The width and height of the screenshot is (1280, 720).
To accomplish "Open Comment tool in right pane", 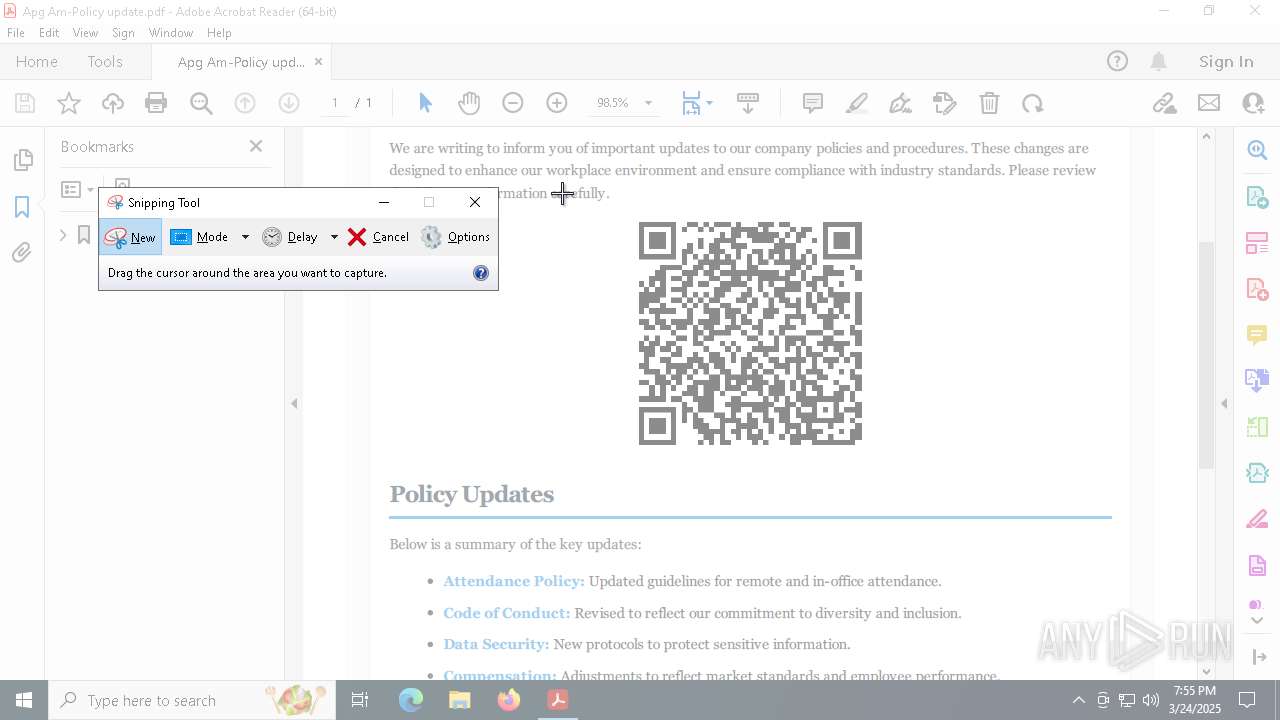I will coord(1257,335).
